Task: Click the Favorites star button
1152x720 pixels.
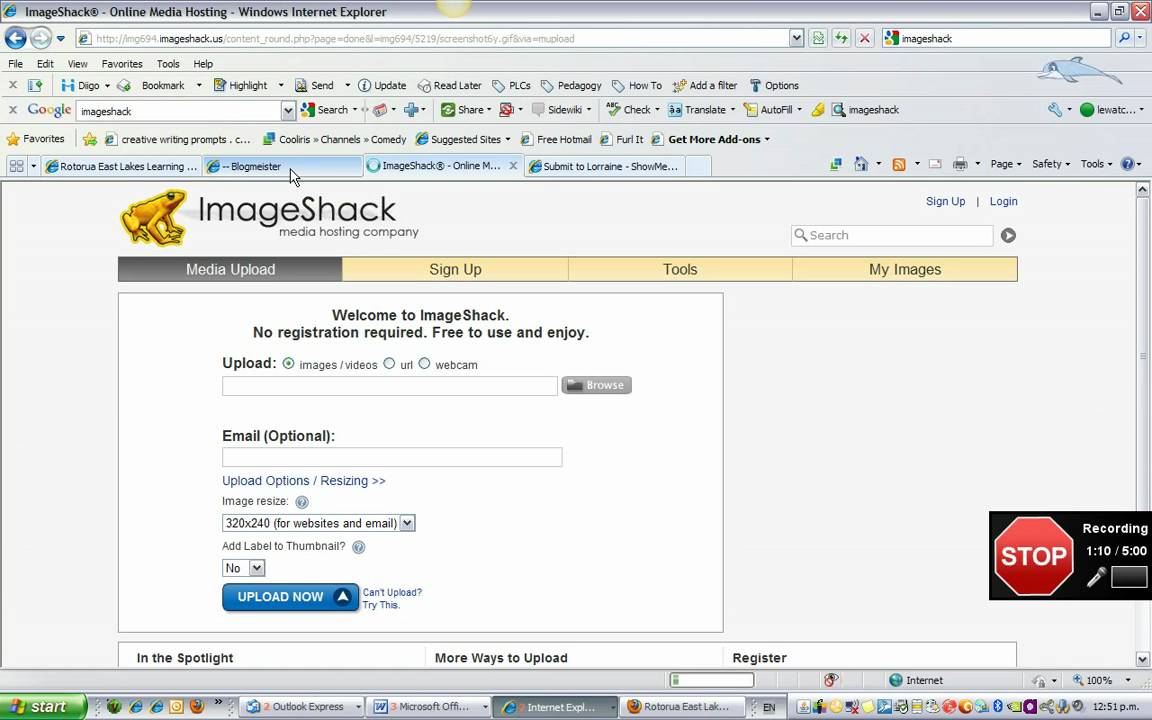Action: [35, 139]
